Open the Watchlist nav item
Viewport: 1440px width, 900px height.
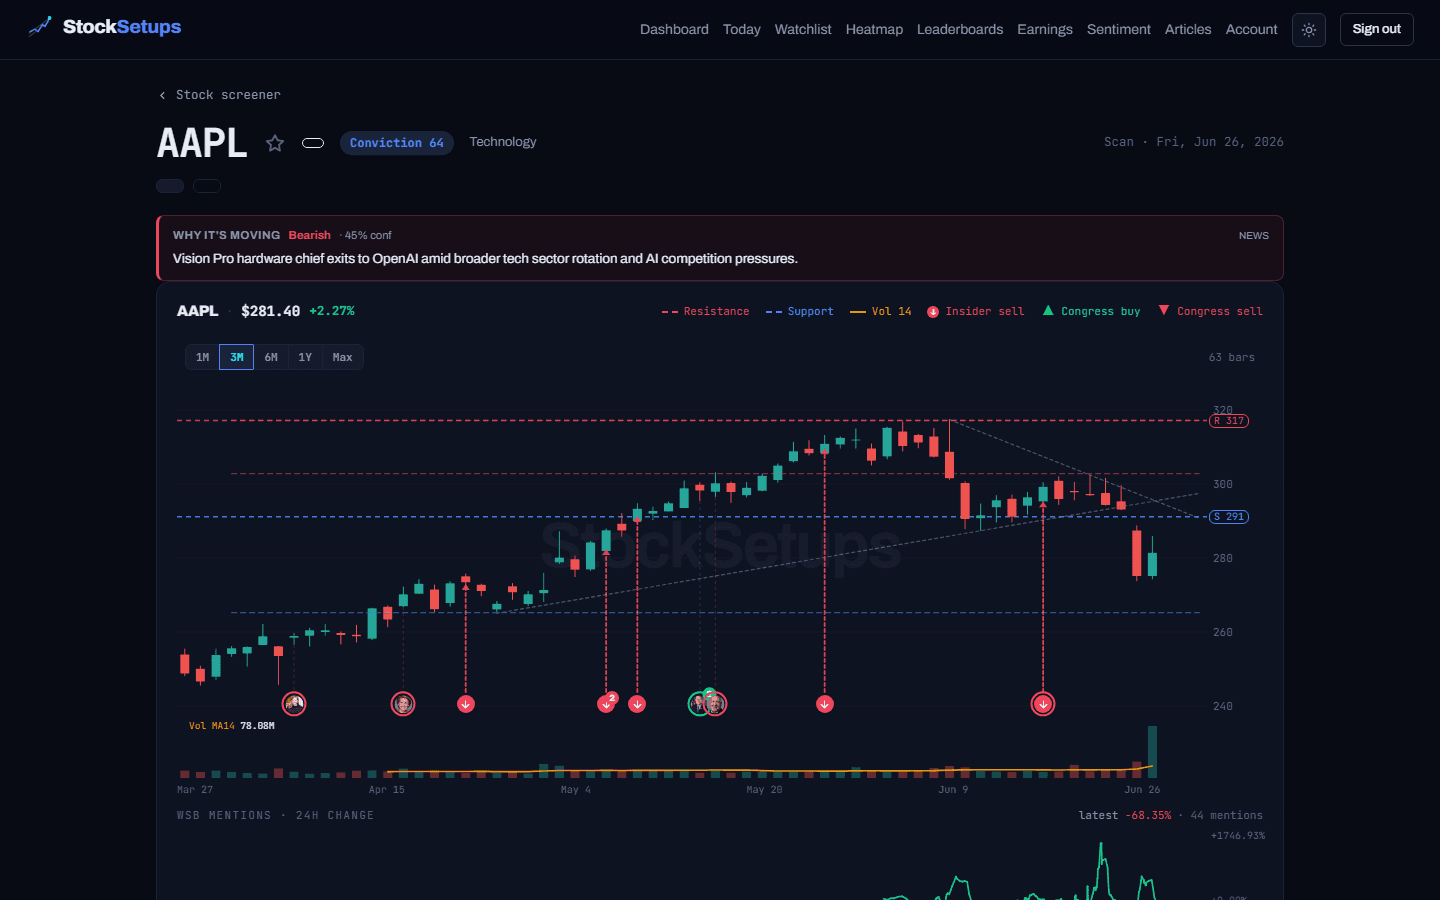(803, 30)
